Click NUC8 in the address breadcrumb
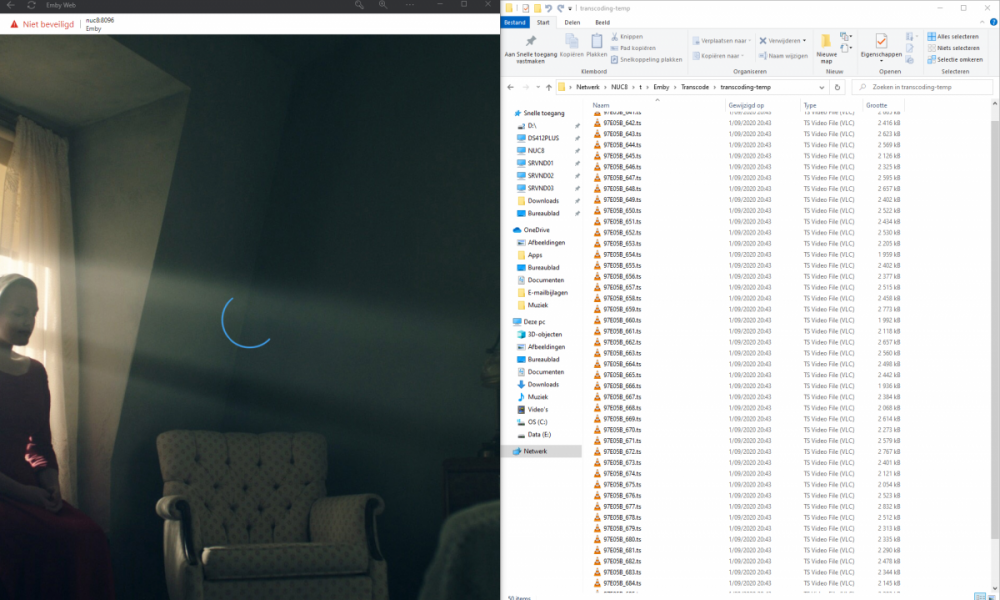 [x=619, y=87]
